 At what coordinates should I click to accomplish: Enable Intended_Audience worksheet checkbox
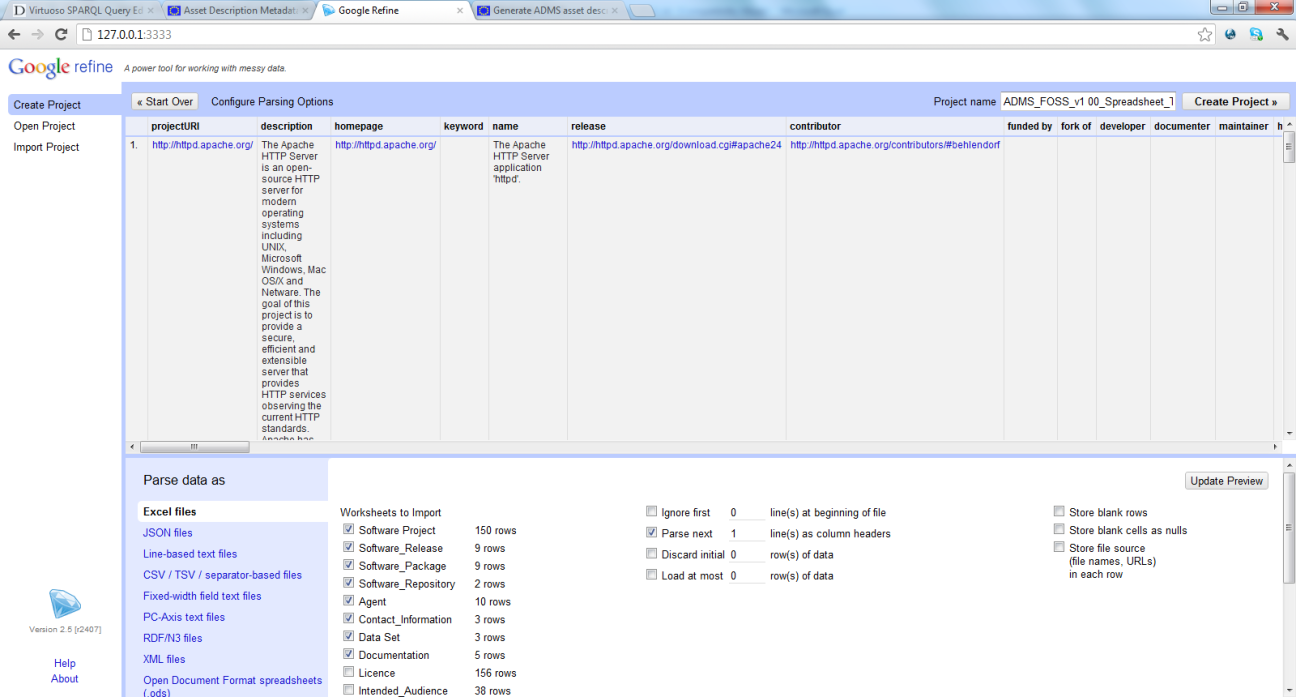[348, 690]
